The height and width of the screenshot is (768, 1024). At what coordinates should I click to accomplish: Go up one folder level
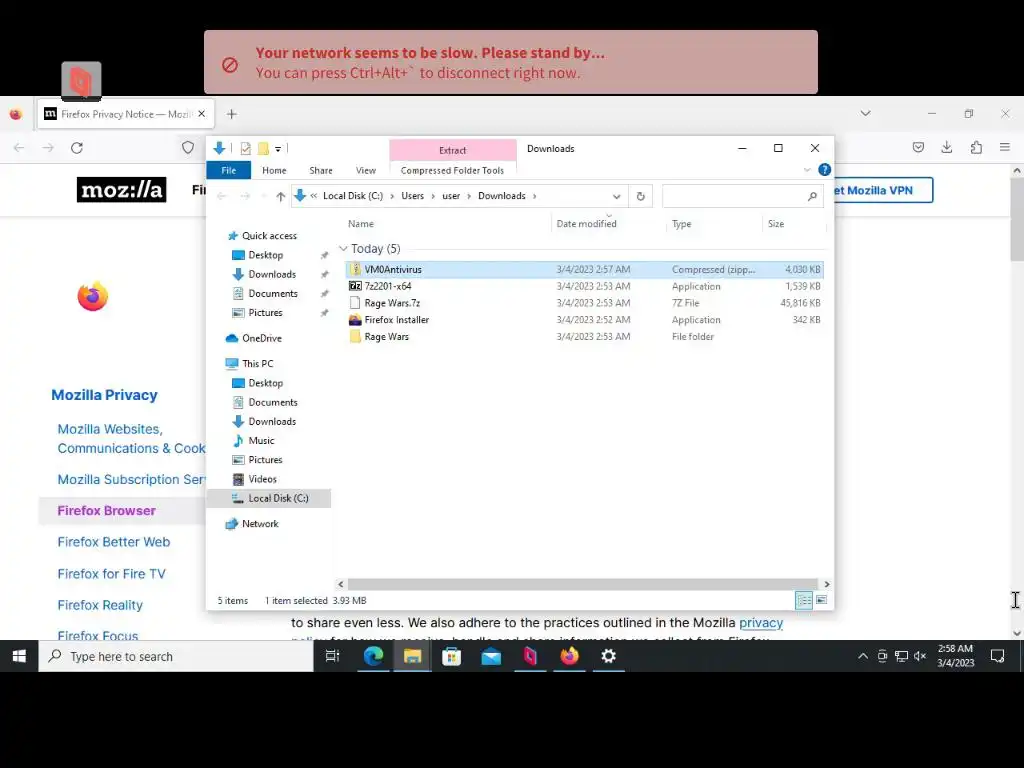coord(280,196)
